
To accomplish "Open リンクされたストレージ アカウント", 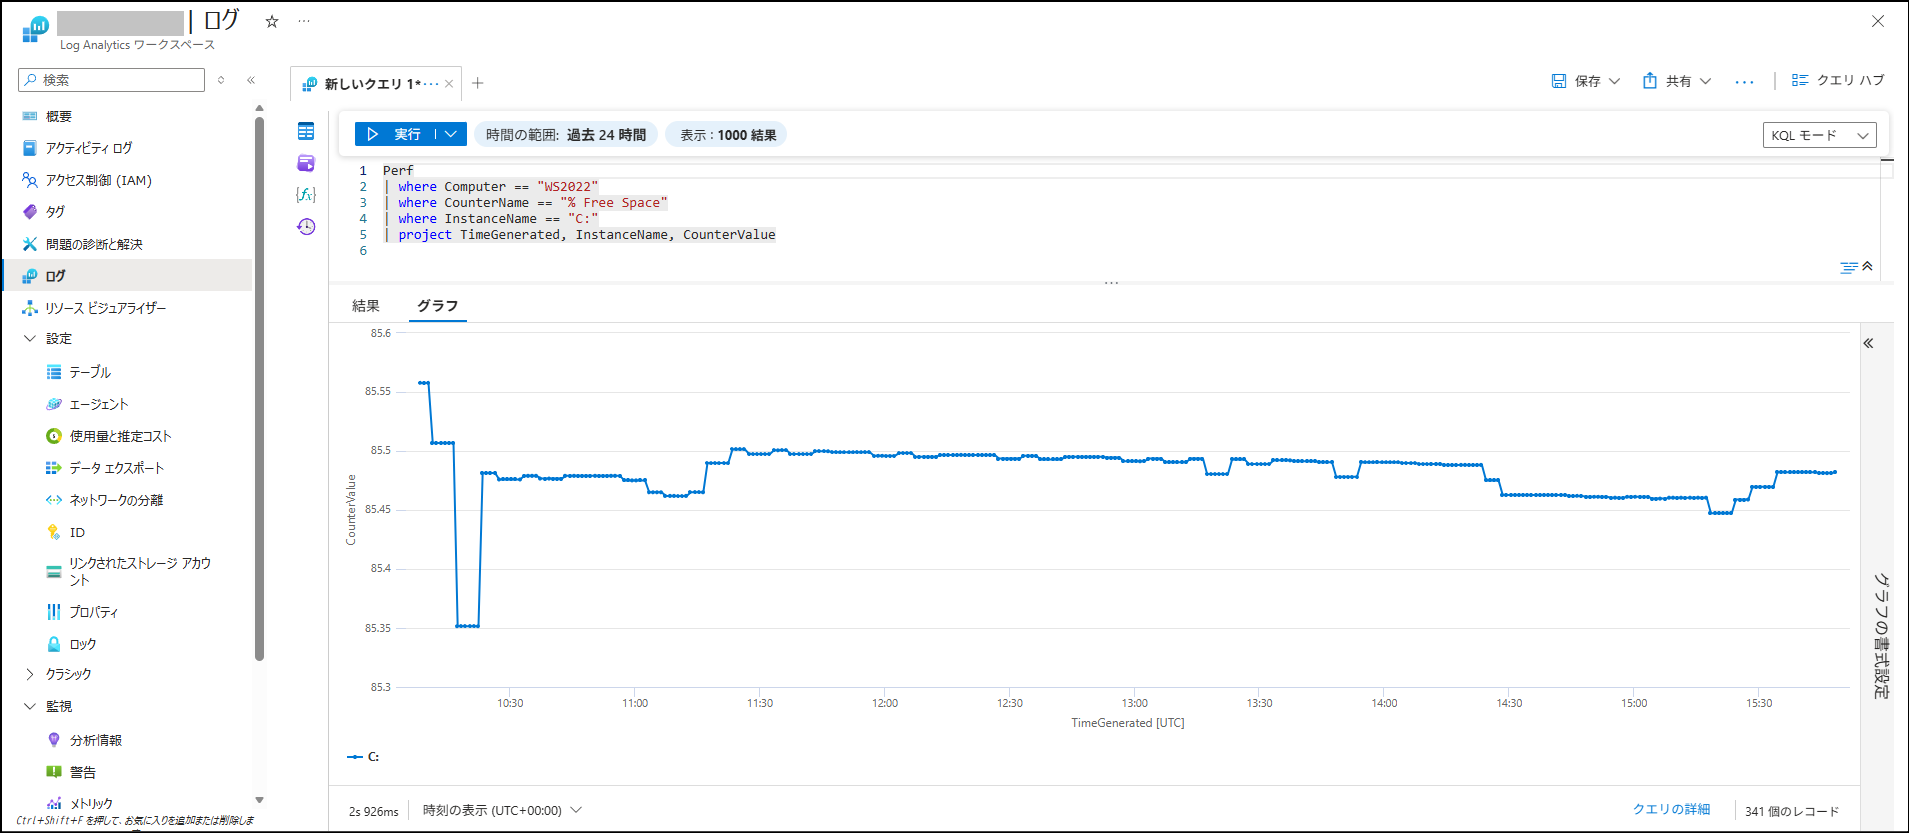I will [x=139, y=572].
